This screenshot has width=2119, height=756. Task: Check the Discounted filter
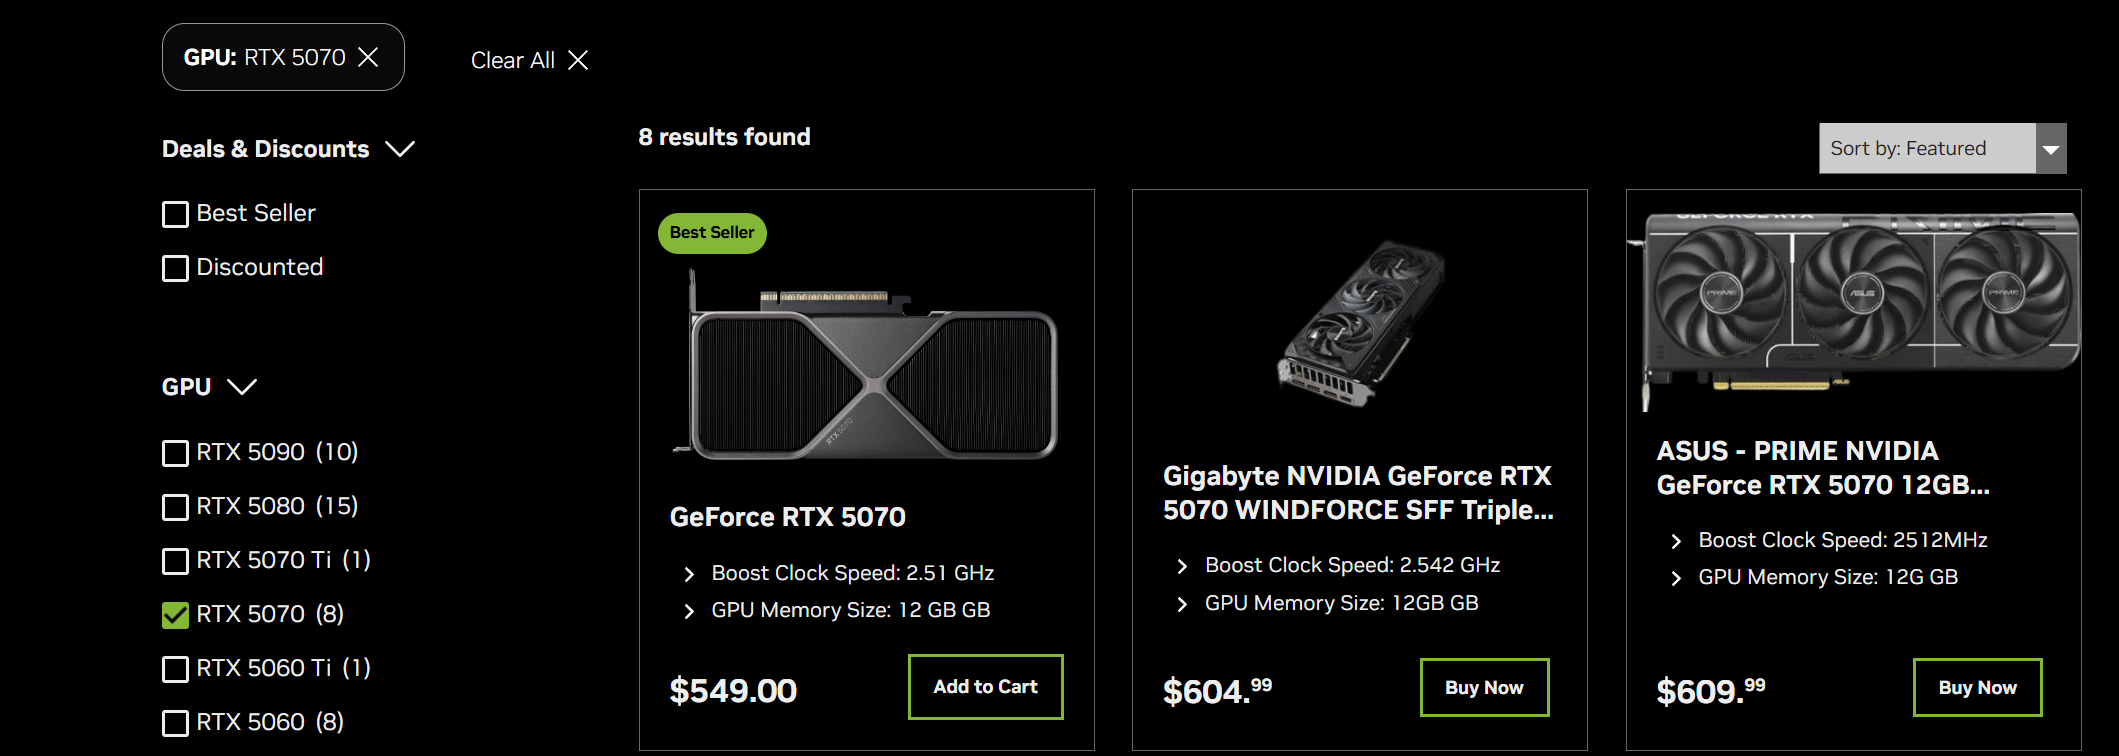[175, 268]
